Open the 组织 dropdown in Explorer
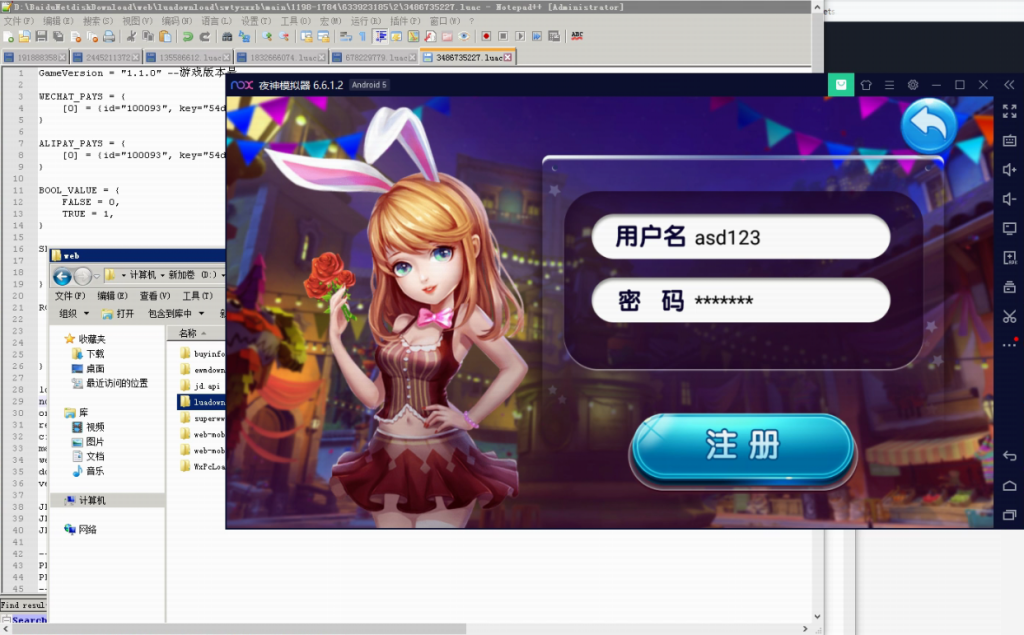This screenshot has width=1024, height=635. 74,314
